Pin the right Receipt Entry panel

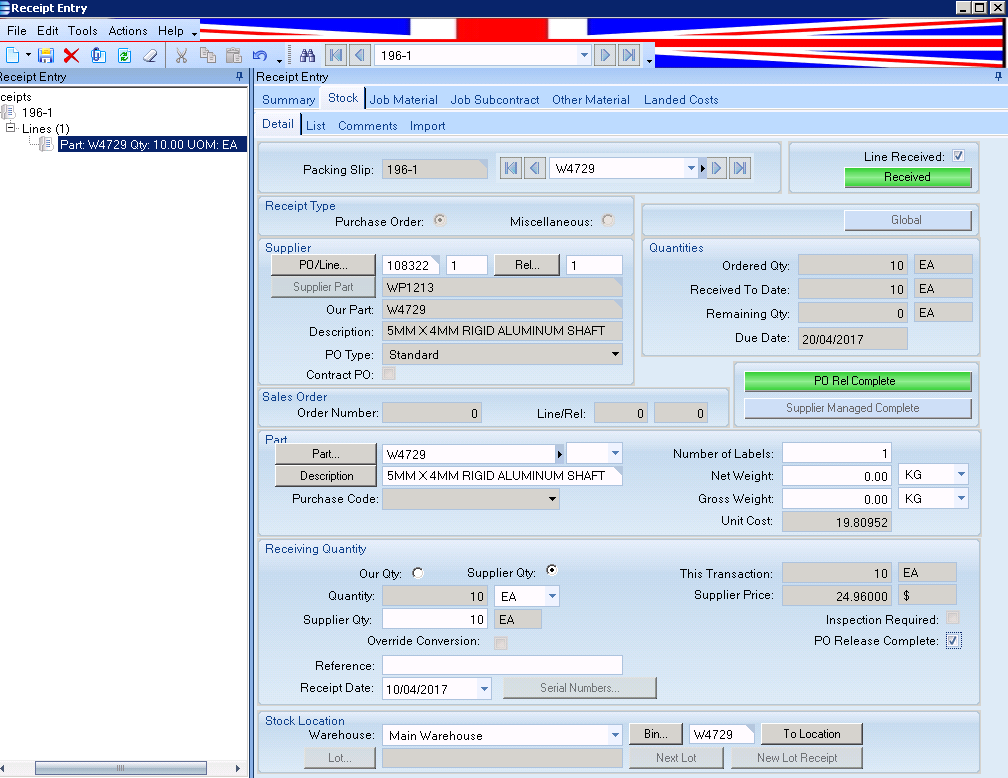point(998,77)
